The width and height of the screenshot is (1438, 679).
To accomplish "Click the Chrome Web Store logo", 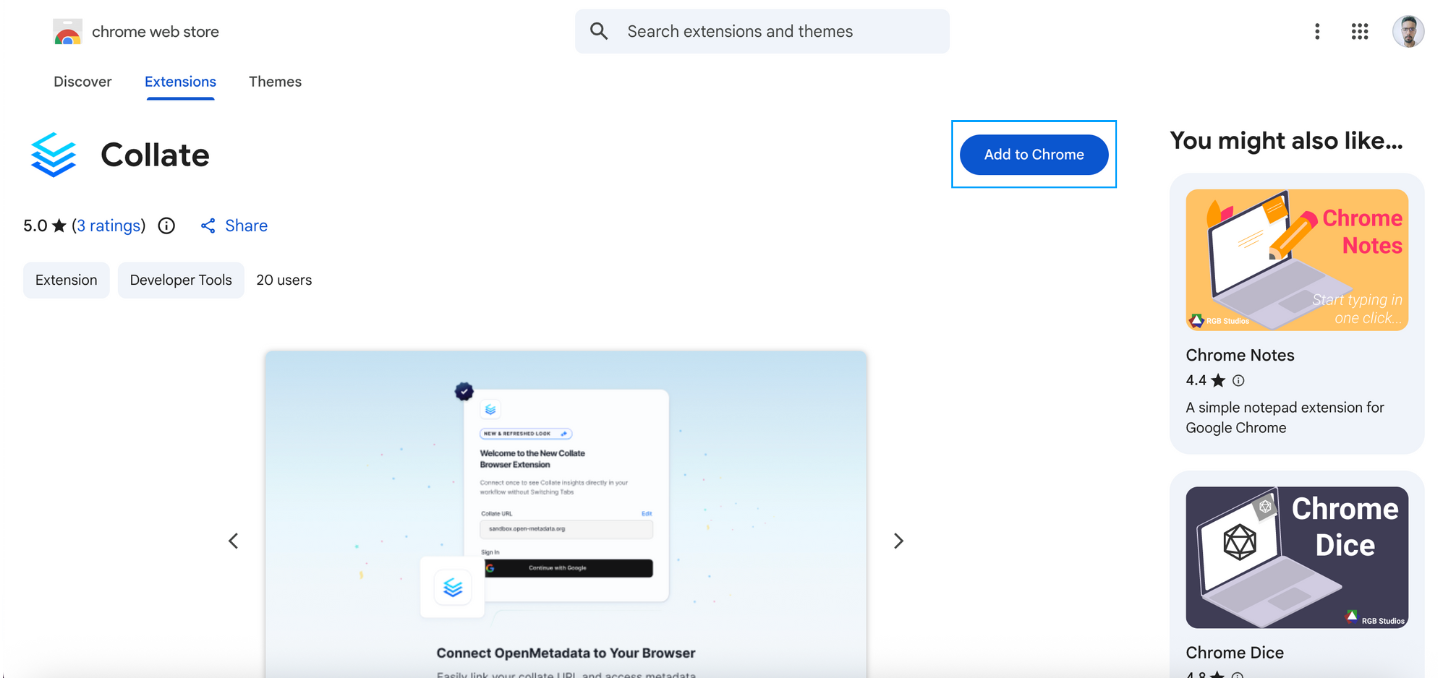I will (67, 31).
